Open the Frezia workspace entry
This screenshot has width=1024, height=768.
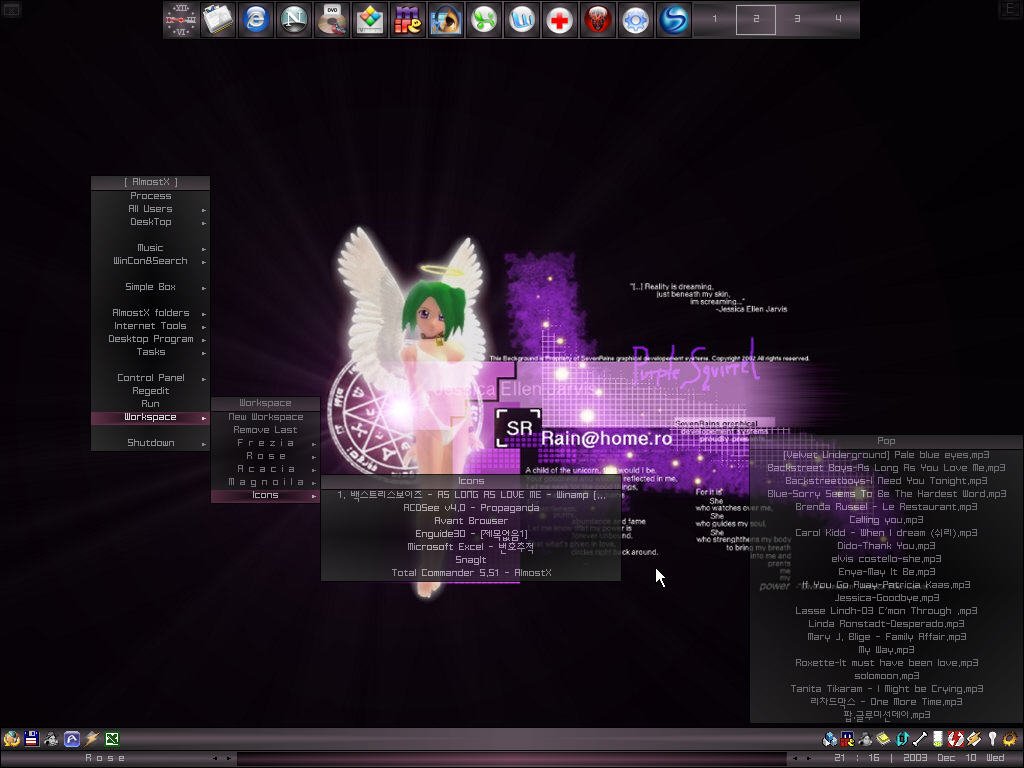[265, 443]
